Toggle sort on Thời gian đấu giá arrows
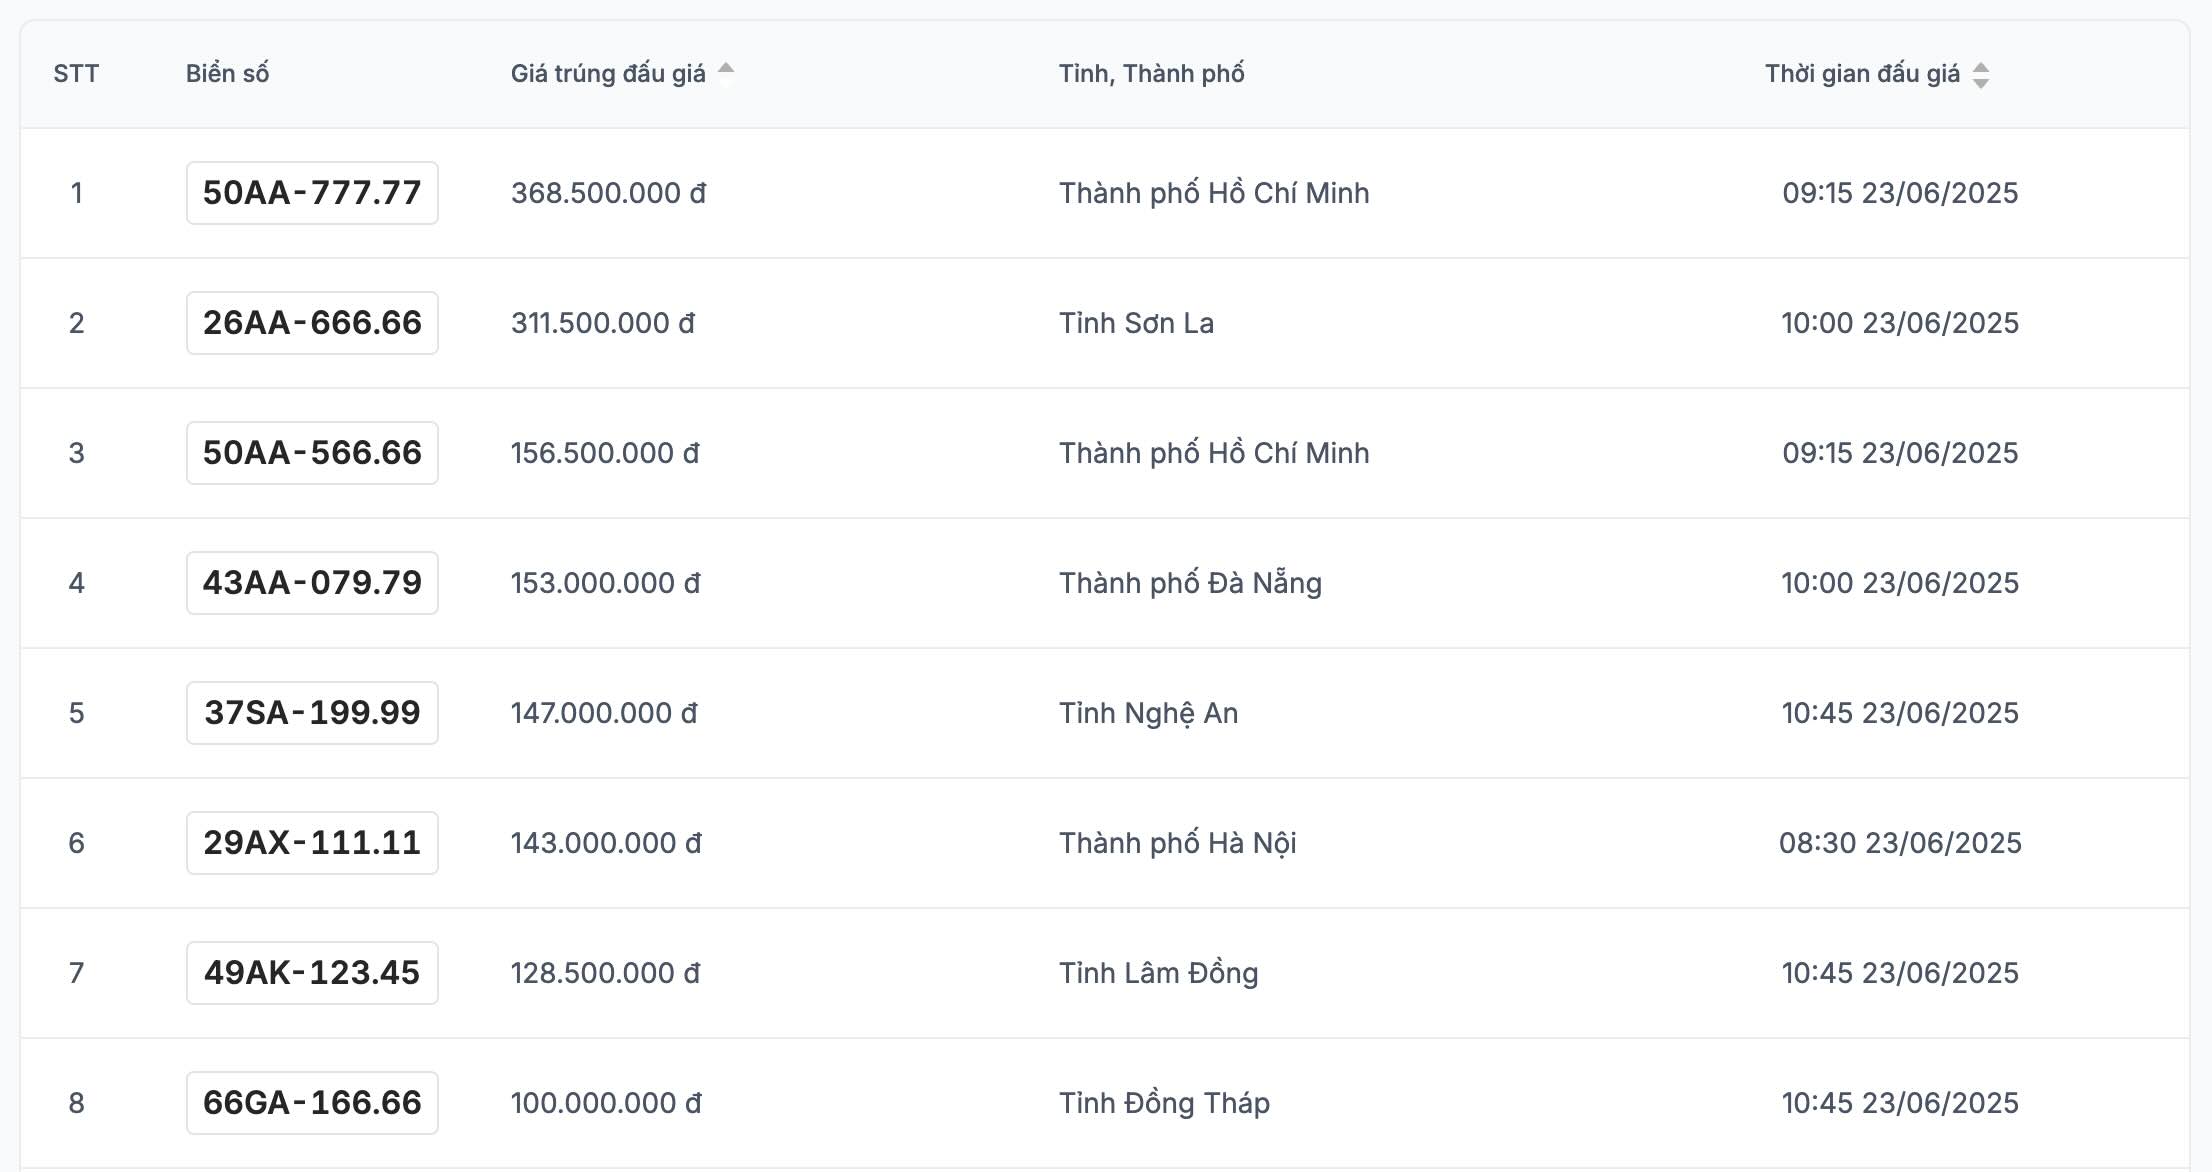This screenshot has width=2212, height=1172. 1980,75
